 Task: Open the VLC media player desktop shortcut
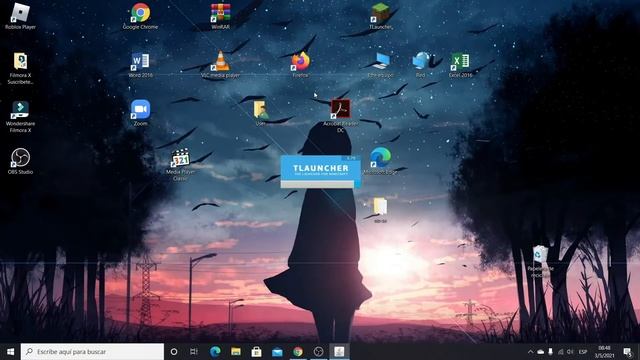tap(220, 65)
